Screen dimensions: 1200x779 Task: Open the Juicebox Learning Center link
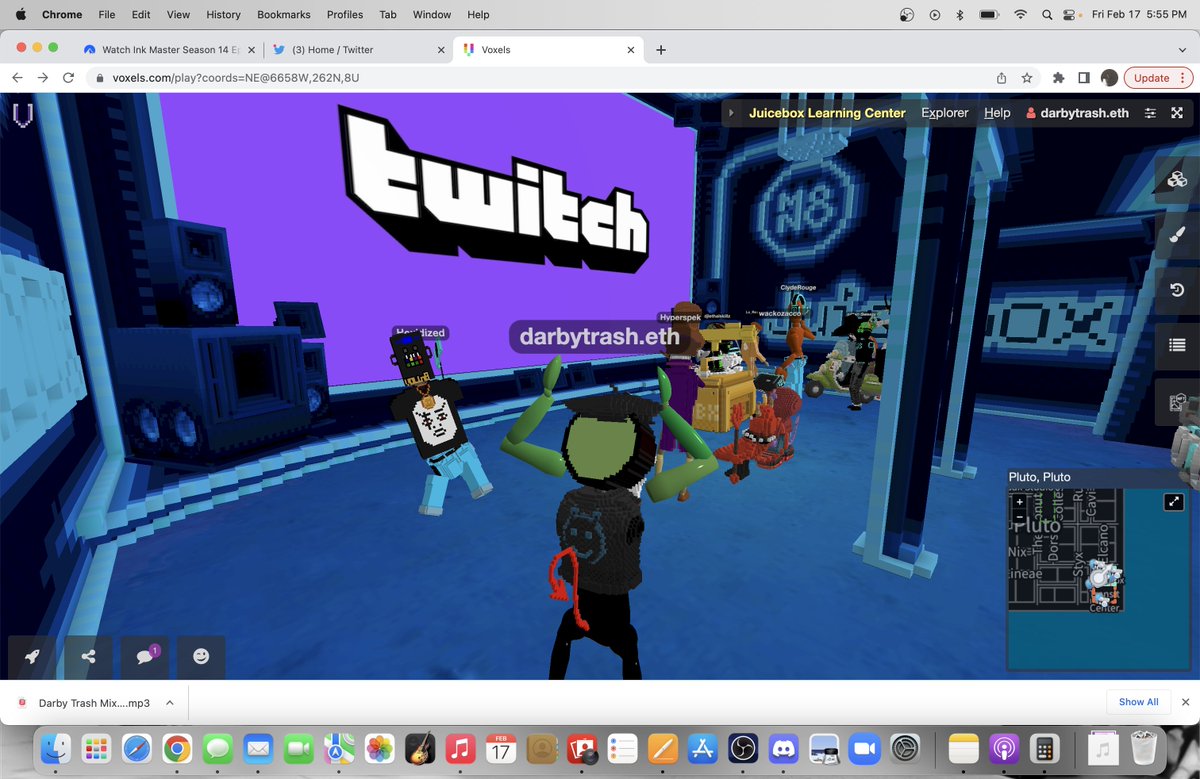click(827, 113)
